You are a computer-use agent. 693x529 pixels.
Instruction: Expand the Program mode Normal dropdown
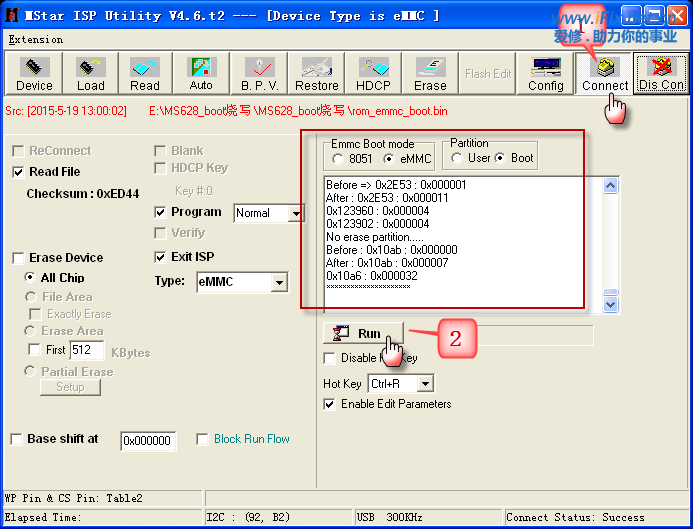coord(295,213)
